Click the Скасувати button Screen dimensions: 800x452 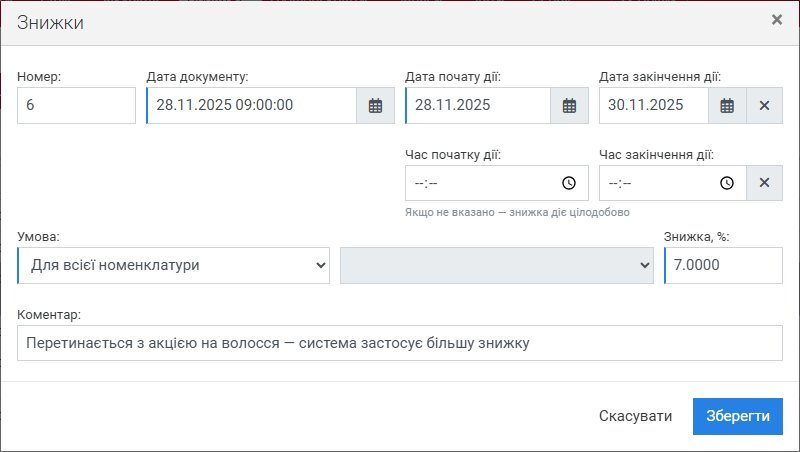[635, 416]
